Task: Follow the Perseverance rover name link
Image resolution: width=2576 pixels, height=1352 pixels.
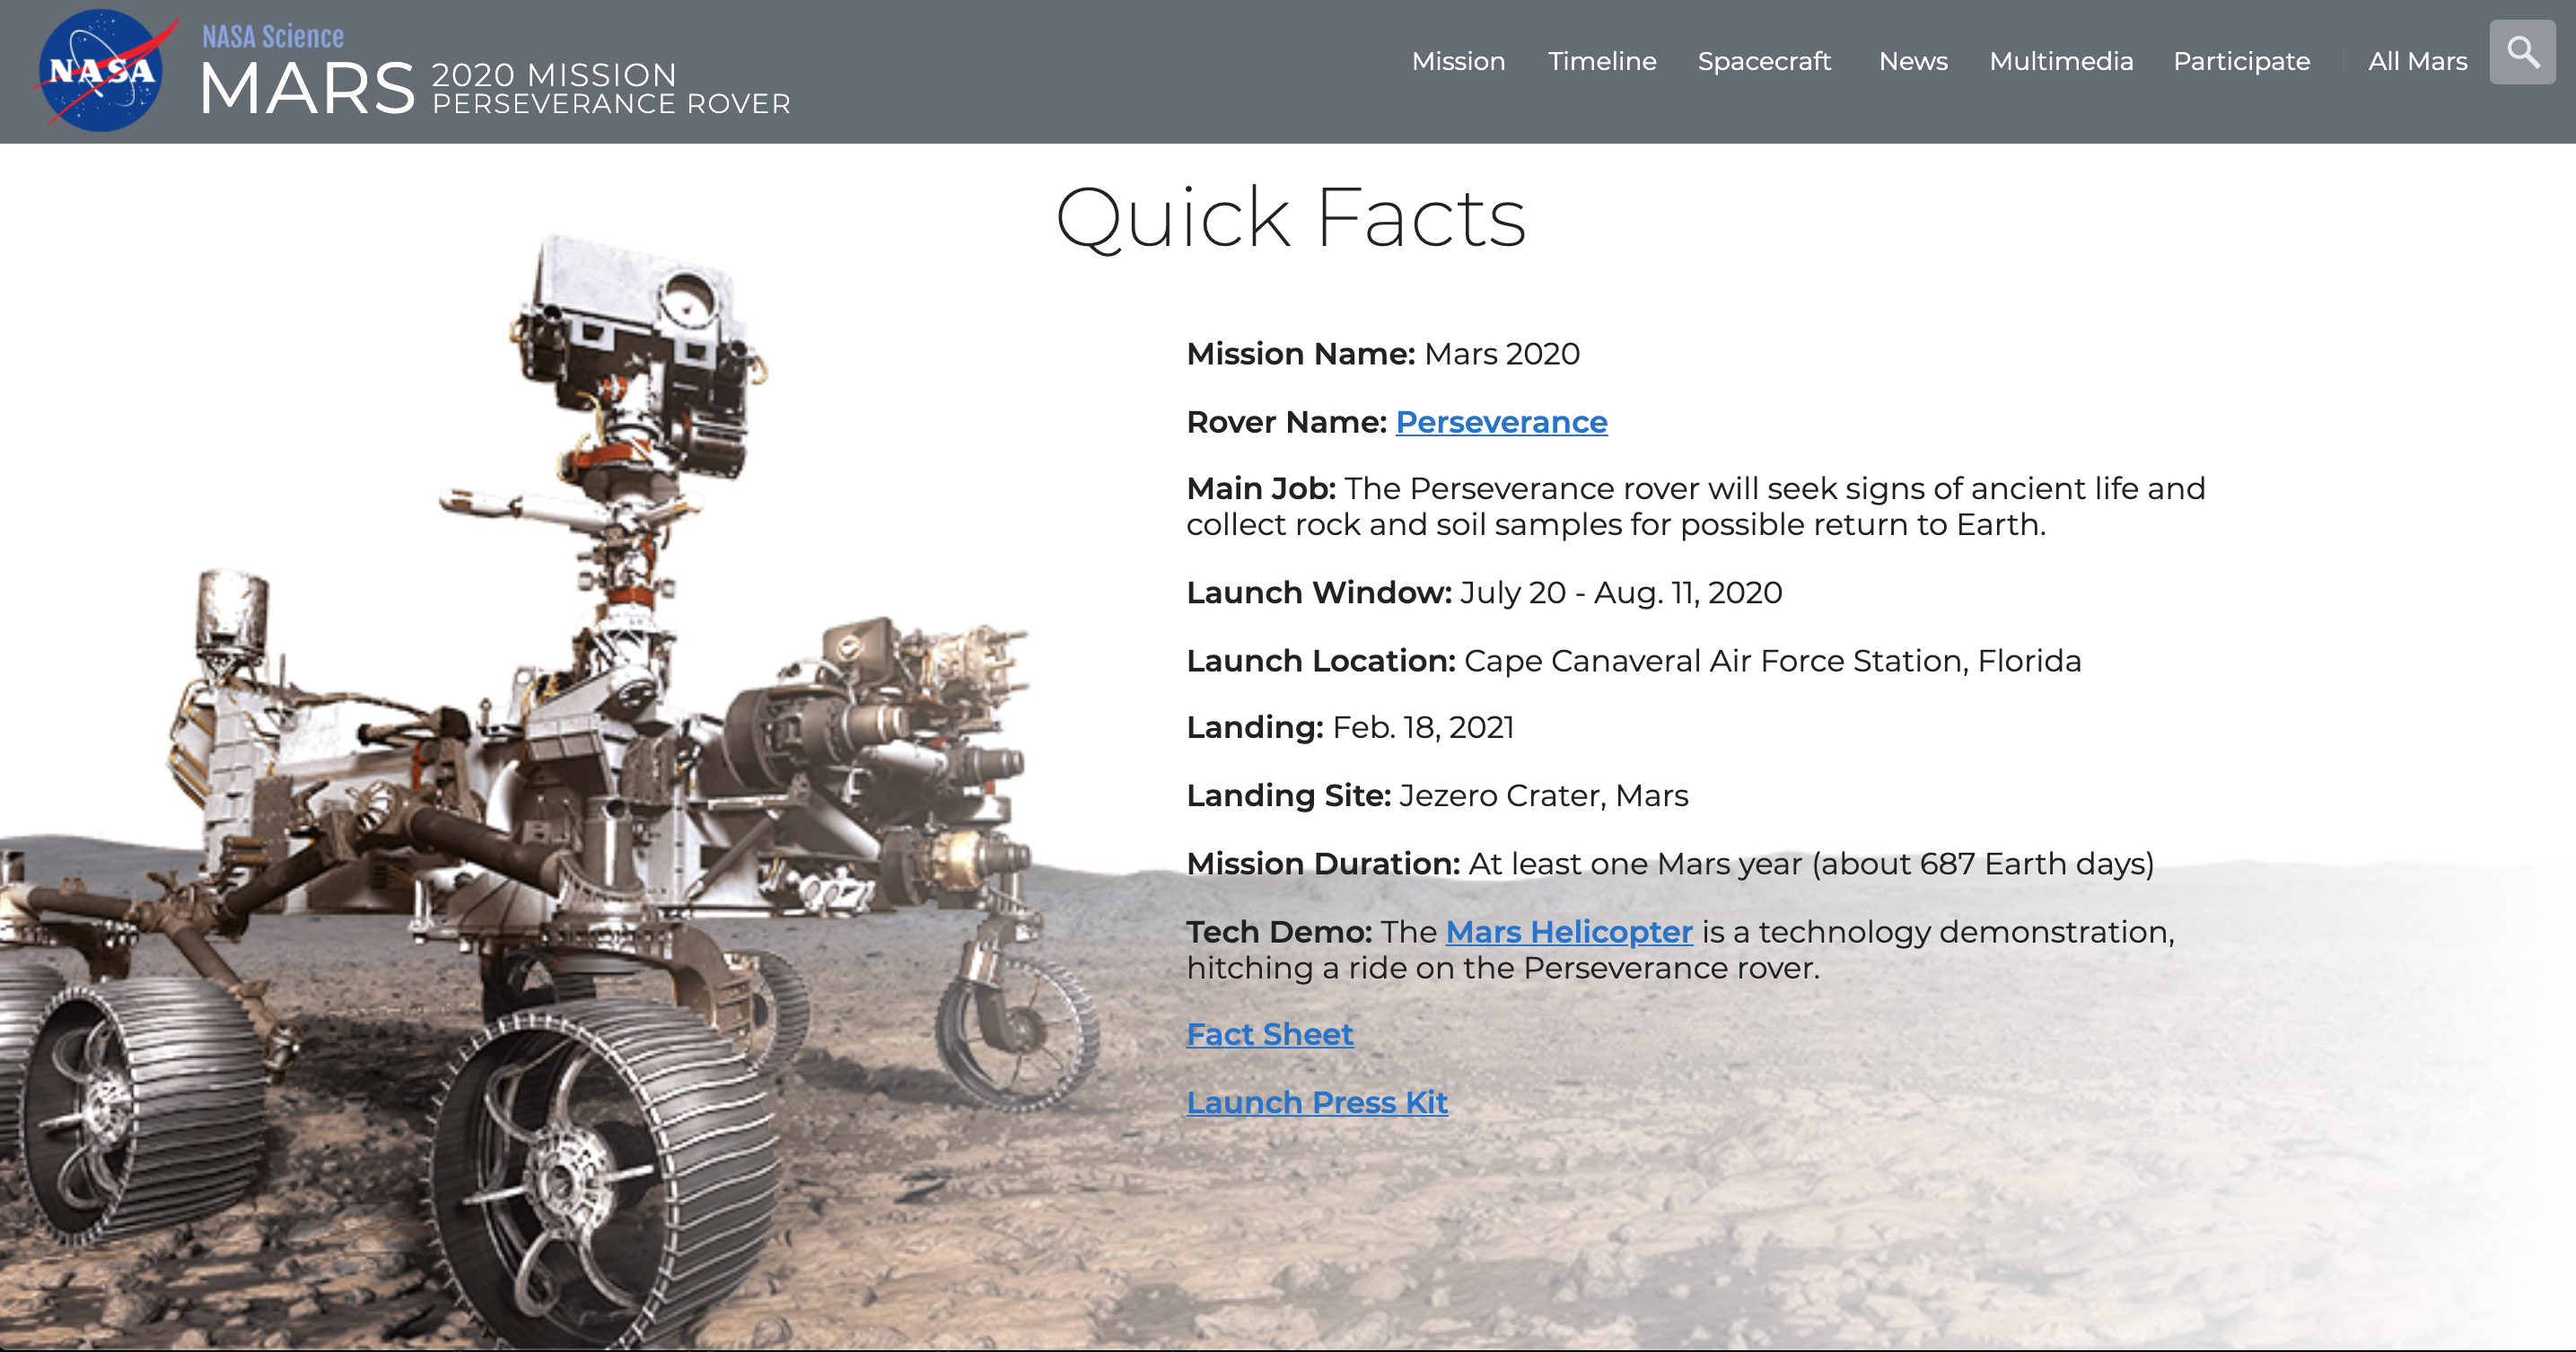Action: point(1501,422)
